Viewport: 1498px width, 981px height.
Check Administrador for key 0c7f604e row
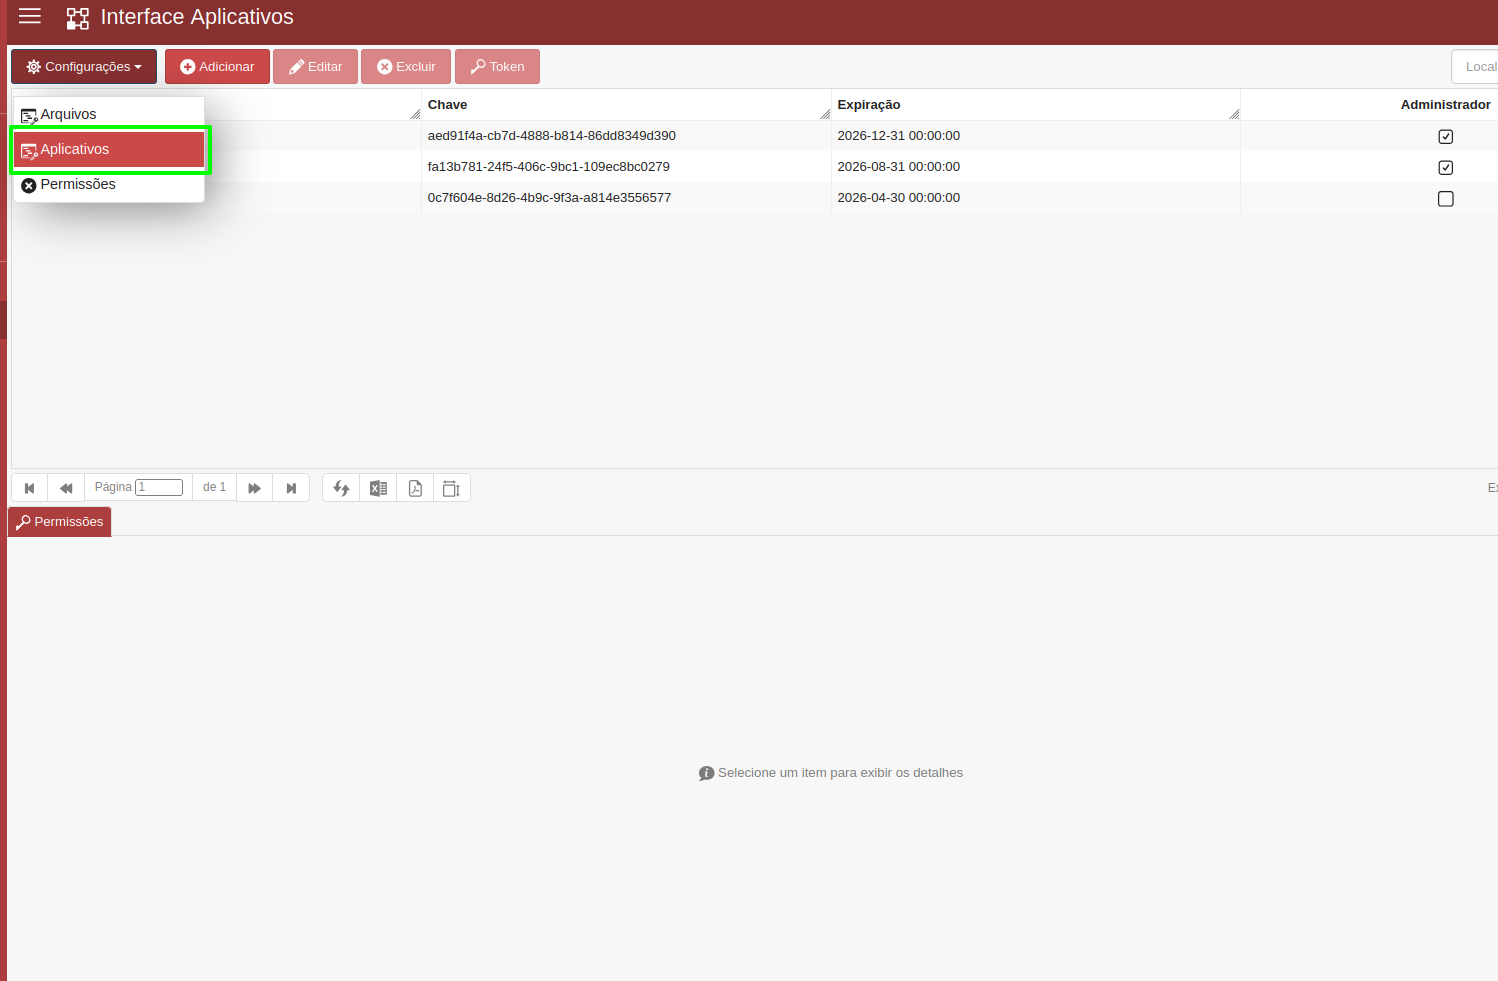click(x=1445, y=199)
